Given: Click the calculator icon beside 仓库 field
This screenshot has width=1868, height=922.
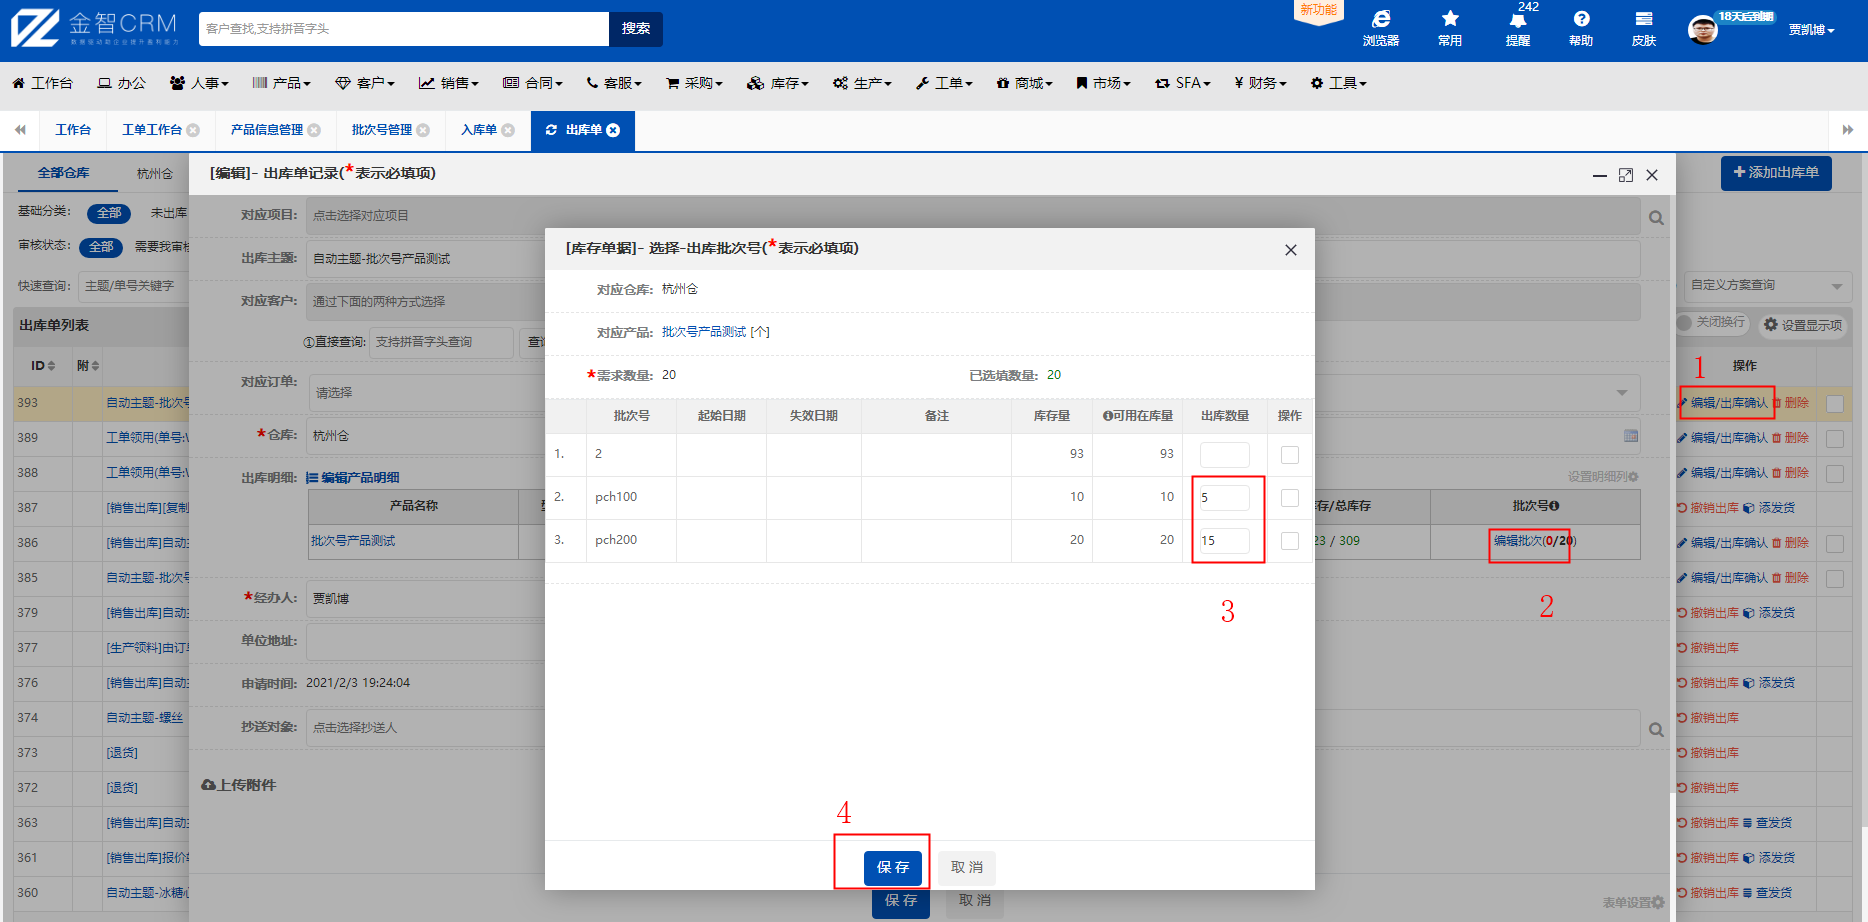Looking at the screenshot, I should [1631, 436].
